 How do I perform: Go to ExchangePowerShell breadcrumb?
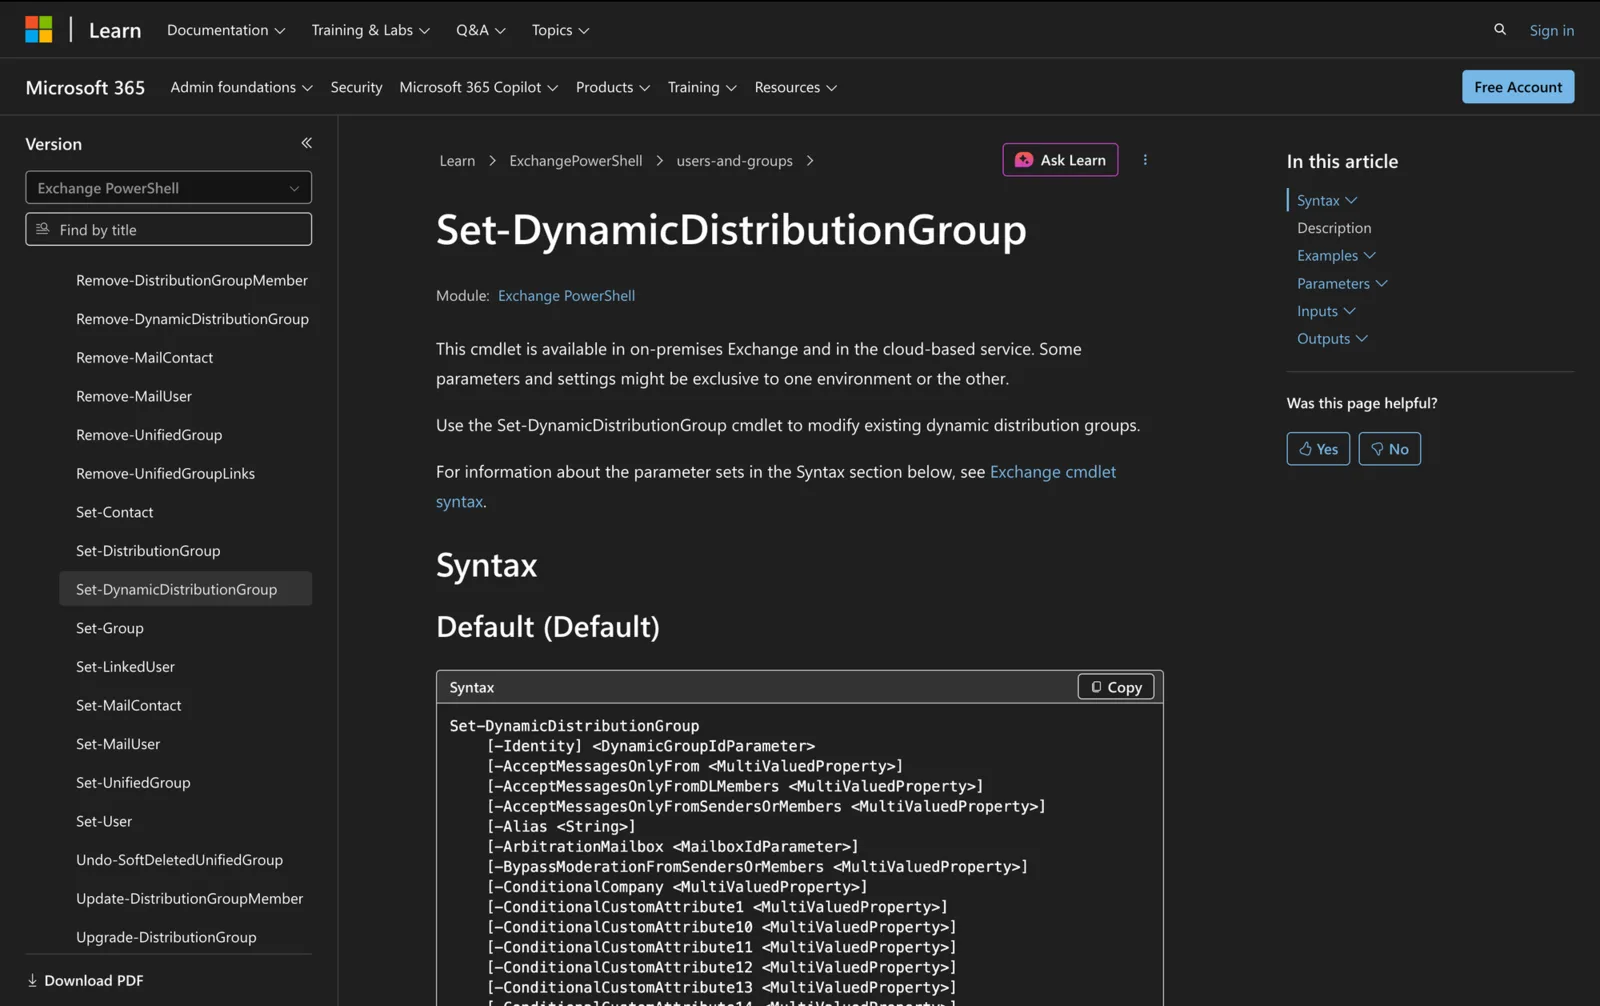575,161
